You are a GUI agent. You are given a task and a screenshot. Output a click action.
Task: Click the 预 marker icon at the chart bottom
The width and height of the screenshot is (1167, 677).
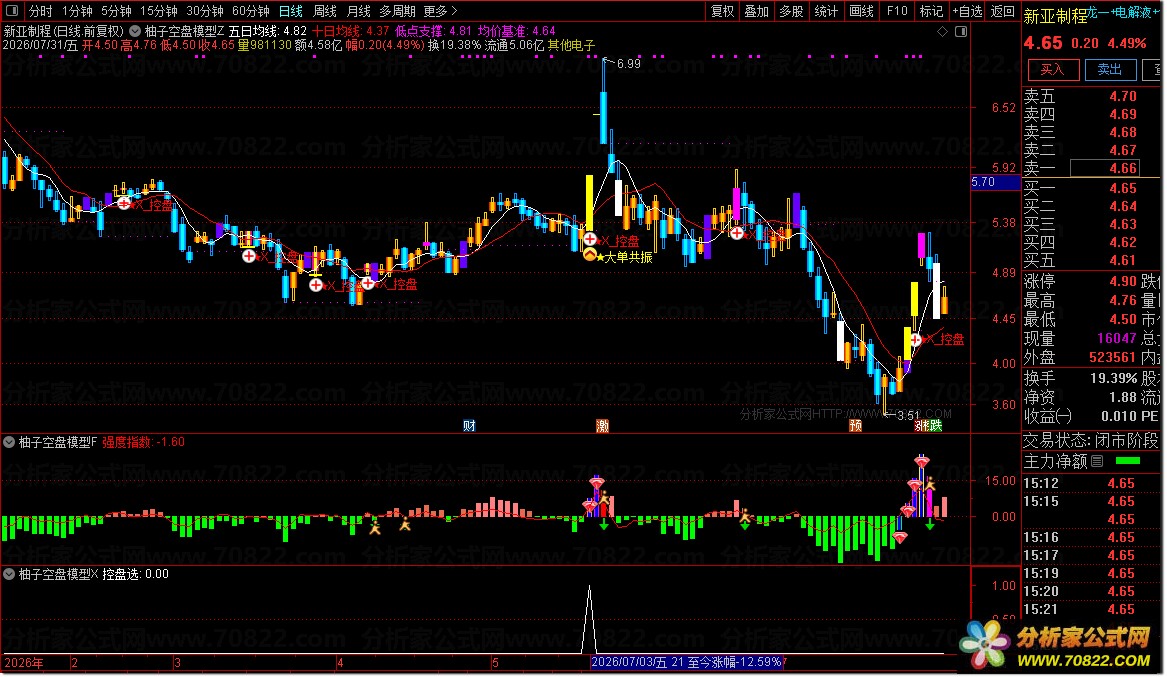[x=856, y=426]
